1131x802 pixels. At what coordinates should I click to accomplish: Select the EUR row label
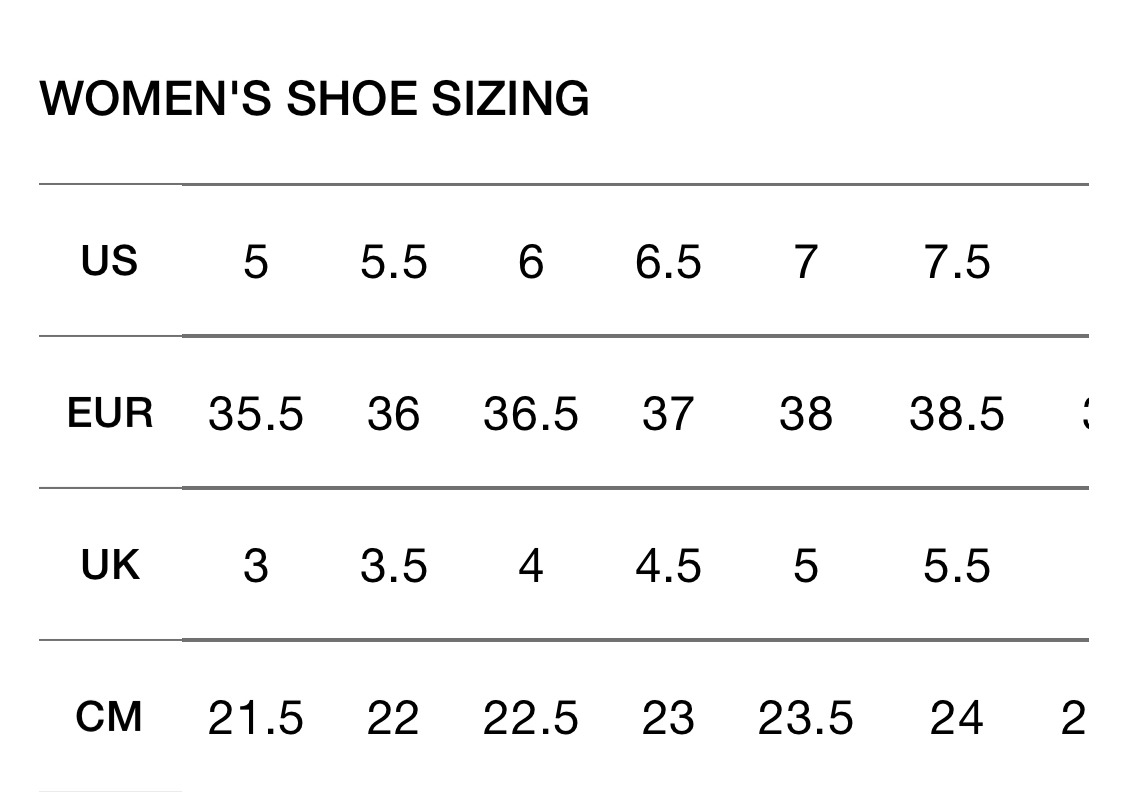(110, 413)
